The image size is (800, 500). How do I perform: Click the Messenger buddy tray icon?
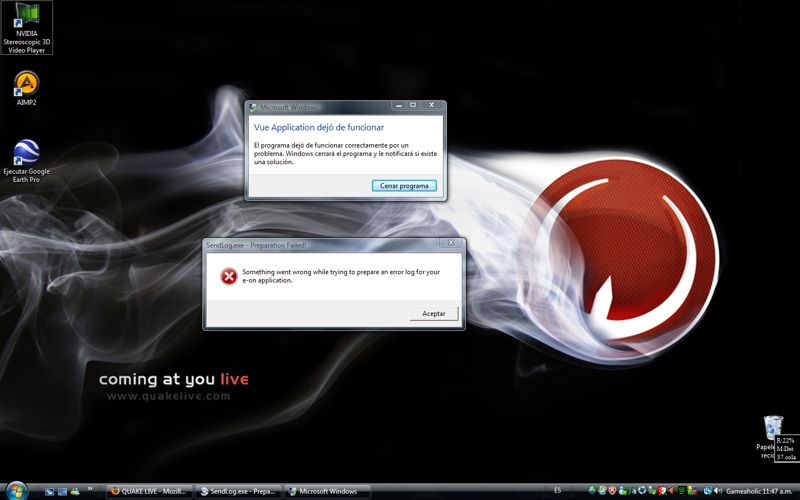click(x=622, y=491)
